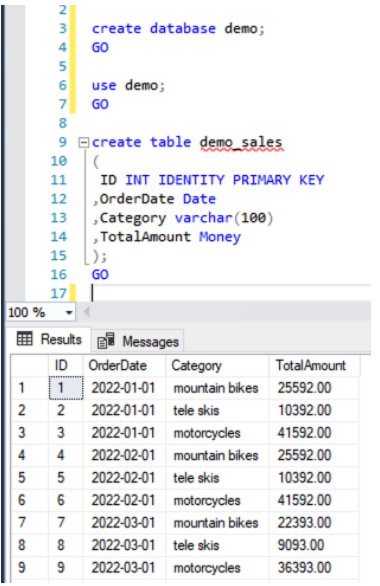Click the OrderDate cell in row 1
Image resolution: width=380 pixels, height=586 pixels.
123,388
